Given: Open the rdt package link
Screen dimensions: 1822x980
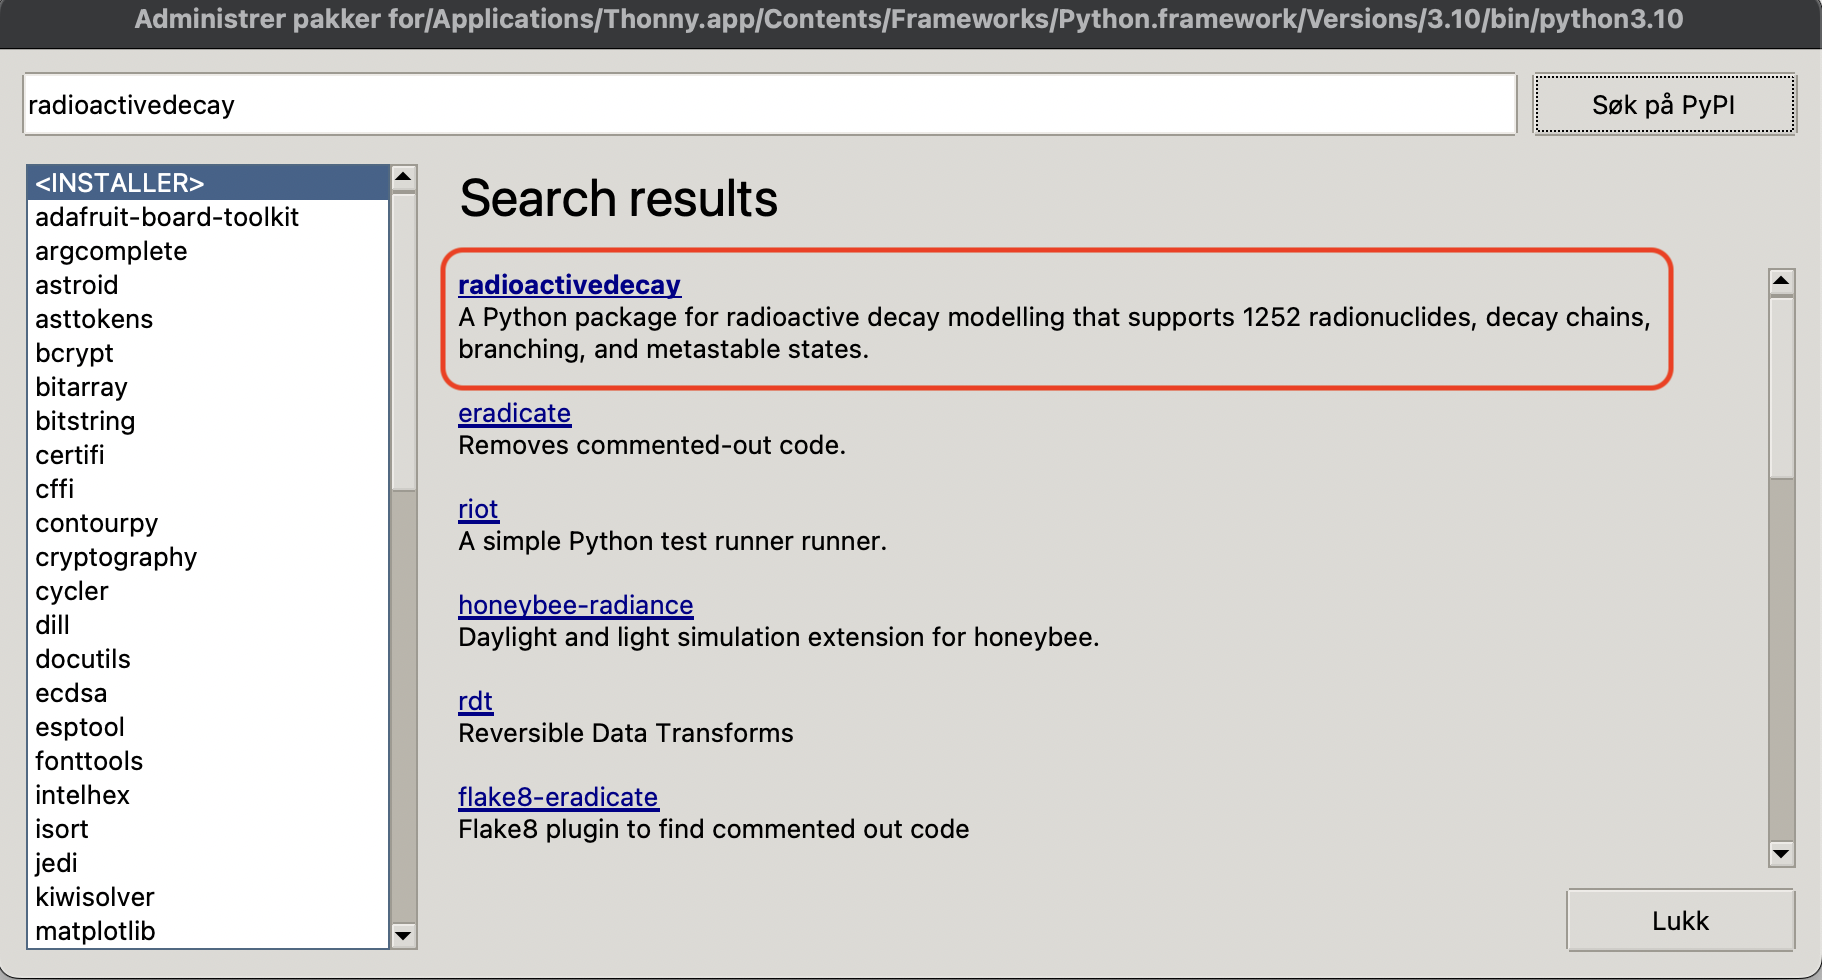Looking at the screenshot, I should coord(475,701).
